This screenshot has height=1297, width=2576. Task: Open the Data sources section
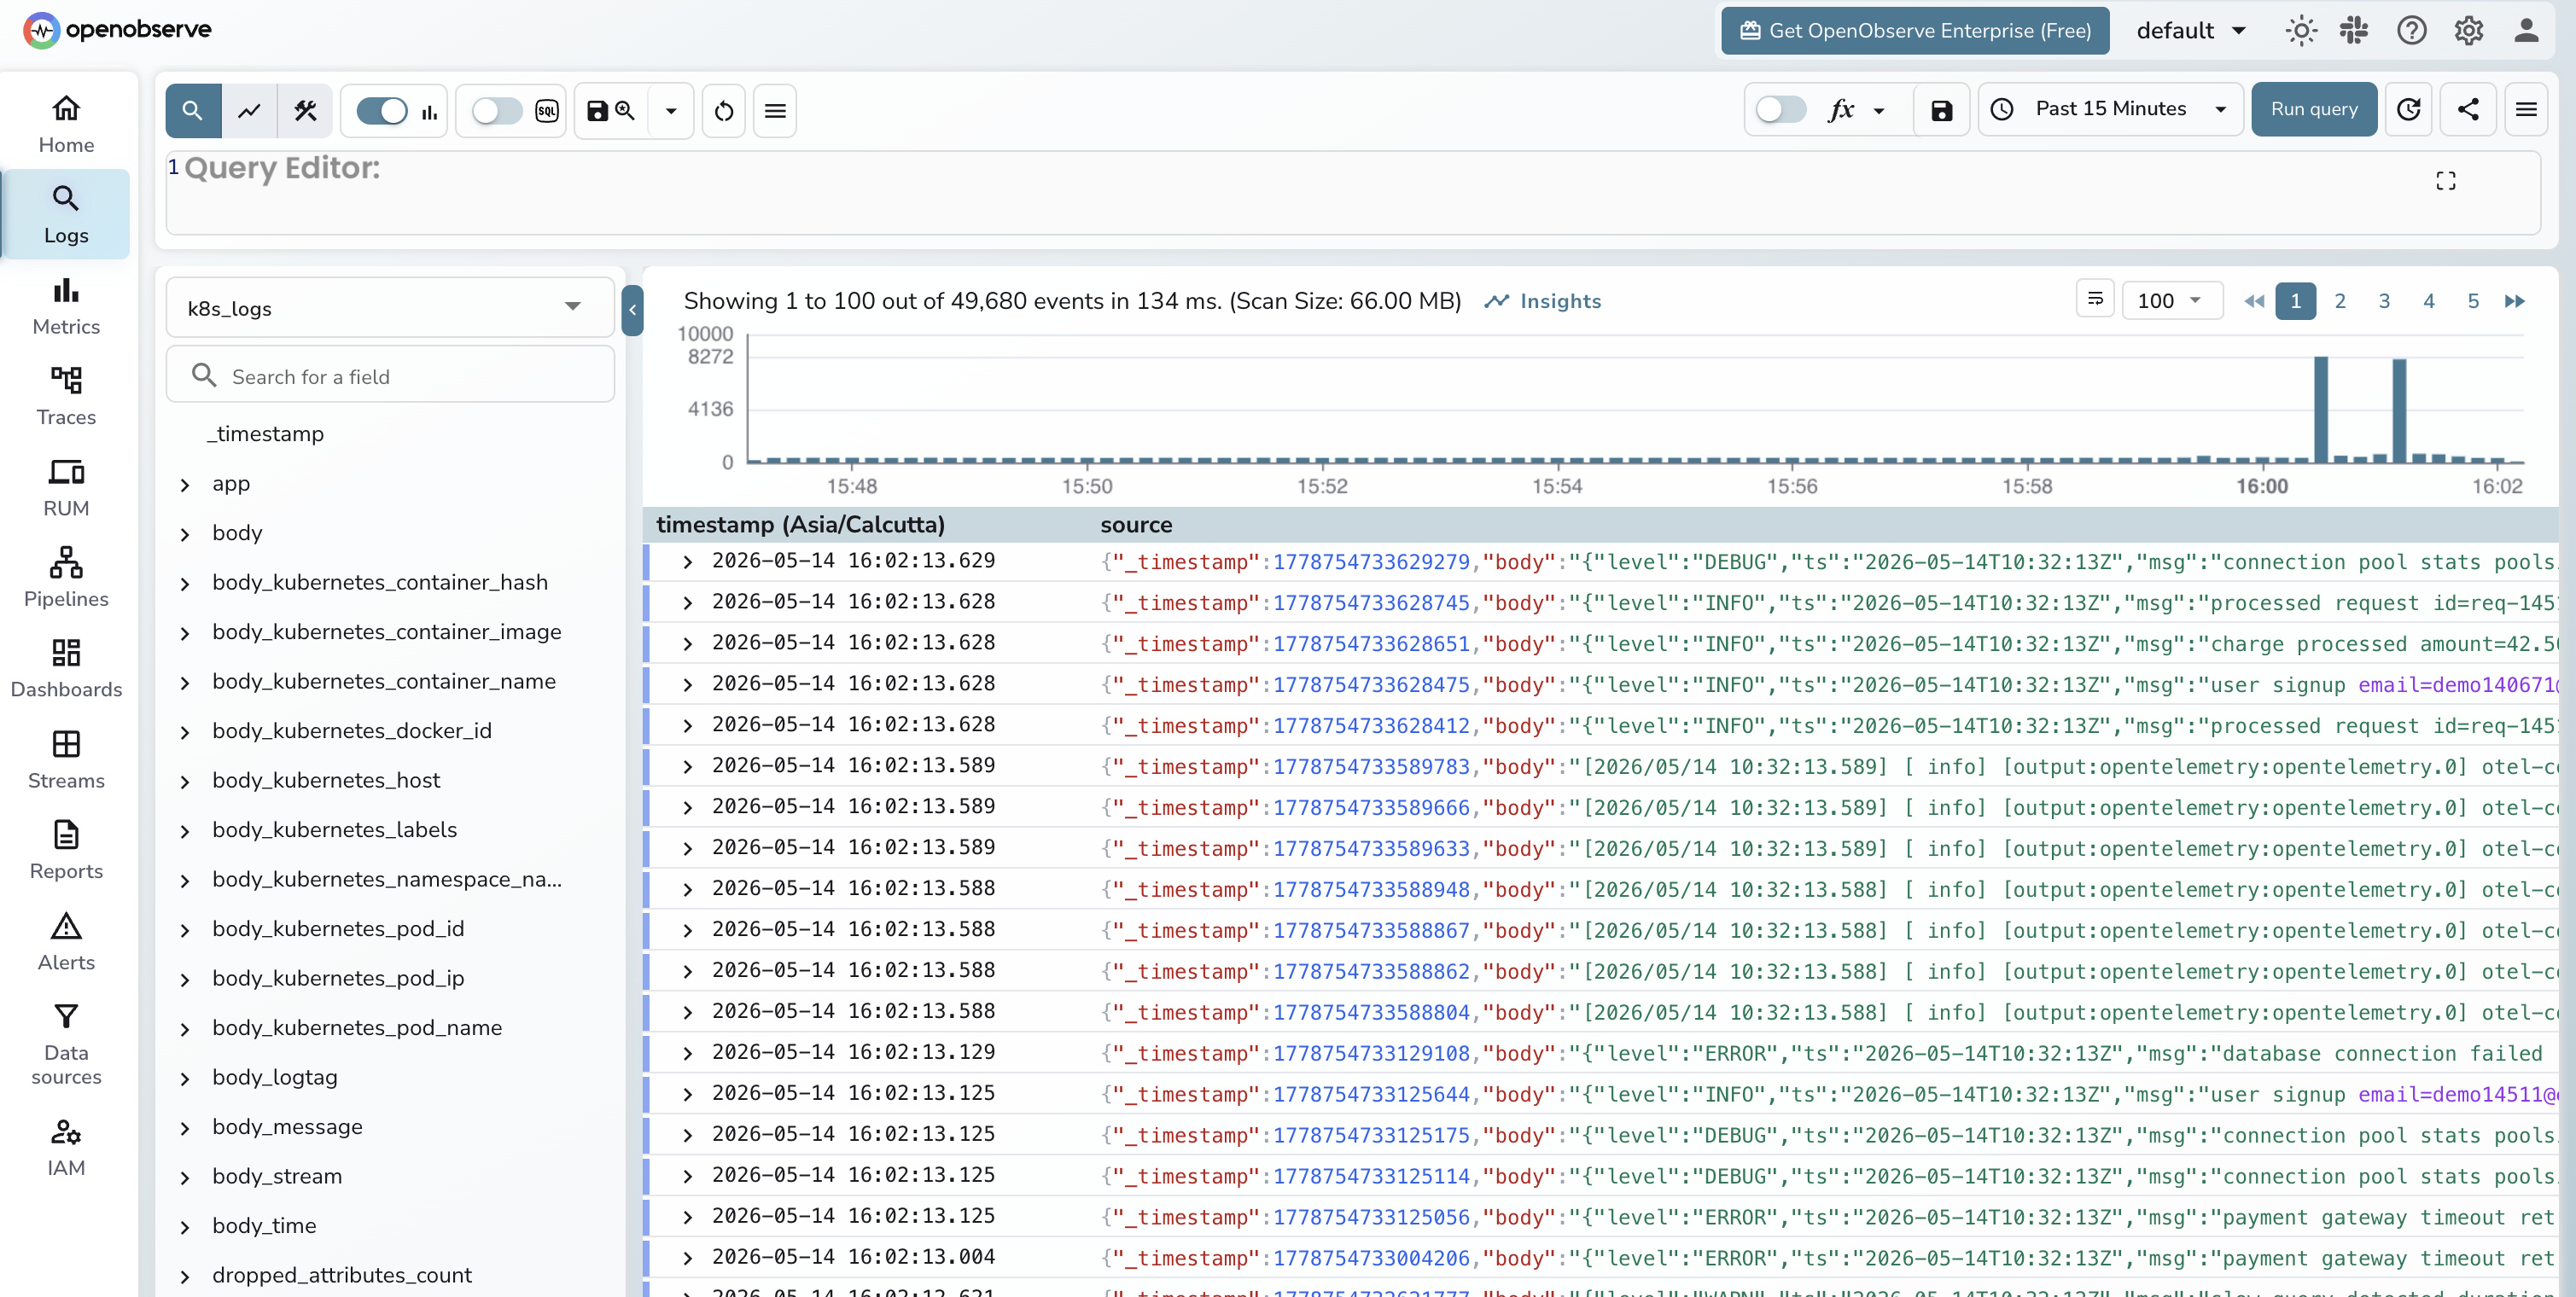coord(66,1045)
